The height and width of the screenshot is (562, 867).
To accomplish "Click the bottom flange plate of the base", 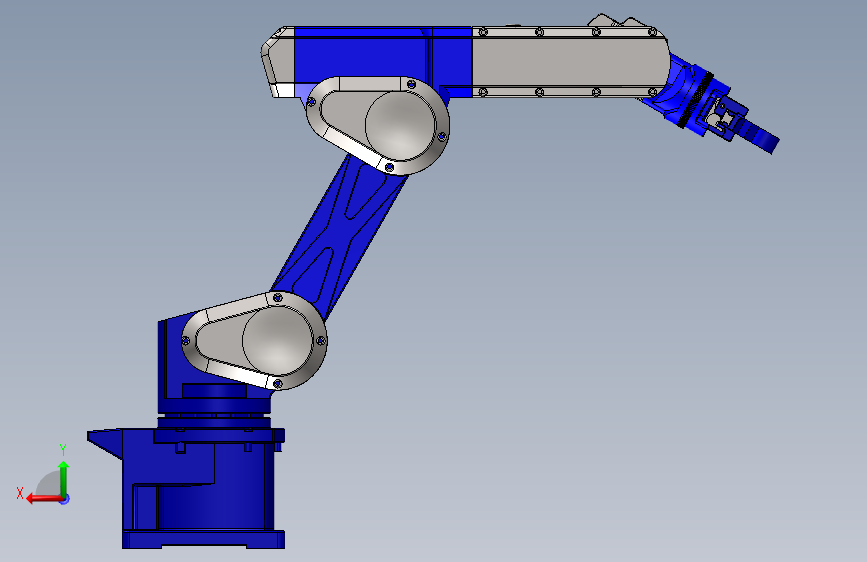I will click(x=203, y=539).
